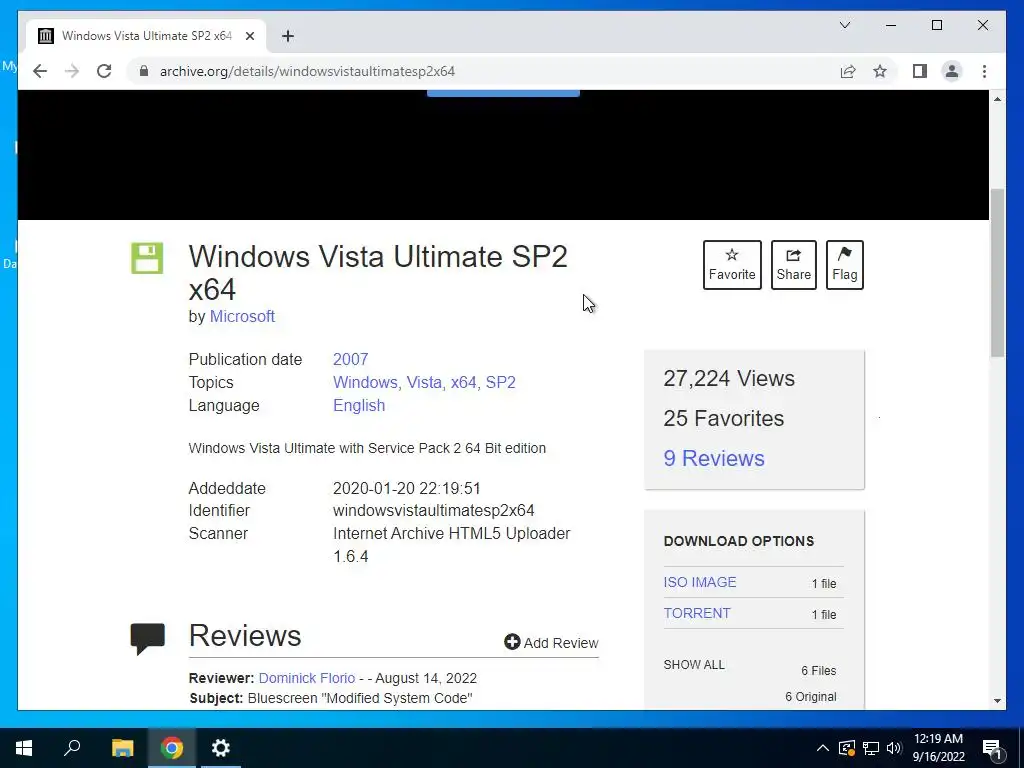Open Settings from the taskbar
Screen dimensions: 1024x768
[x=221, y=748]
